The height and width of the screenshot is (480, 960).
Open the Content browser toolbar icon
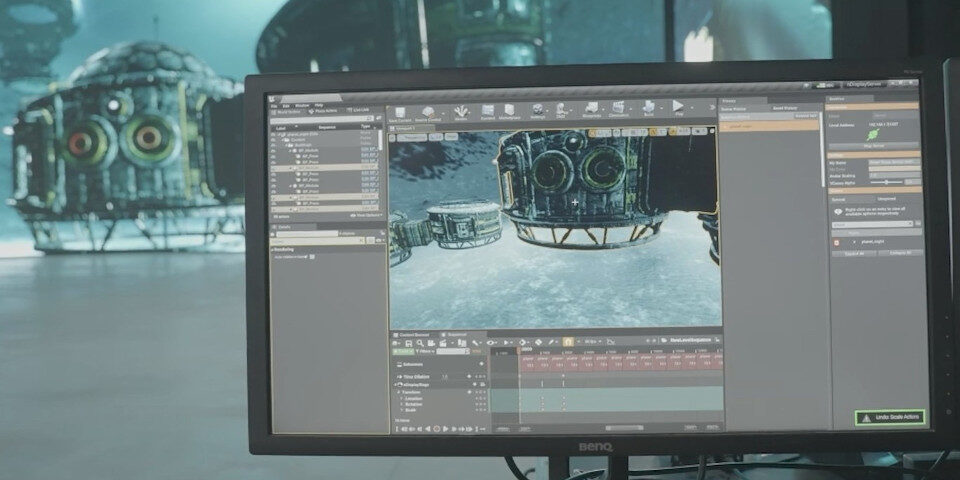point(488,112)
